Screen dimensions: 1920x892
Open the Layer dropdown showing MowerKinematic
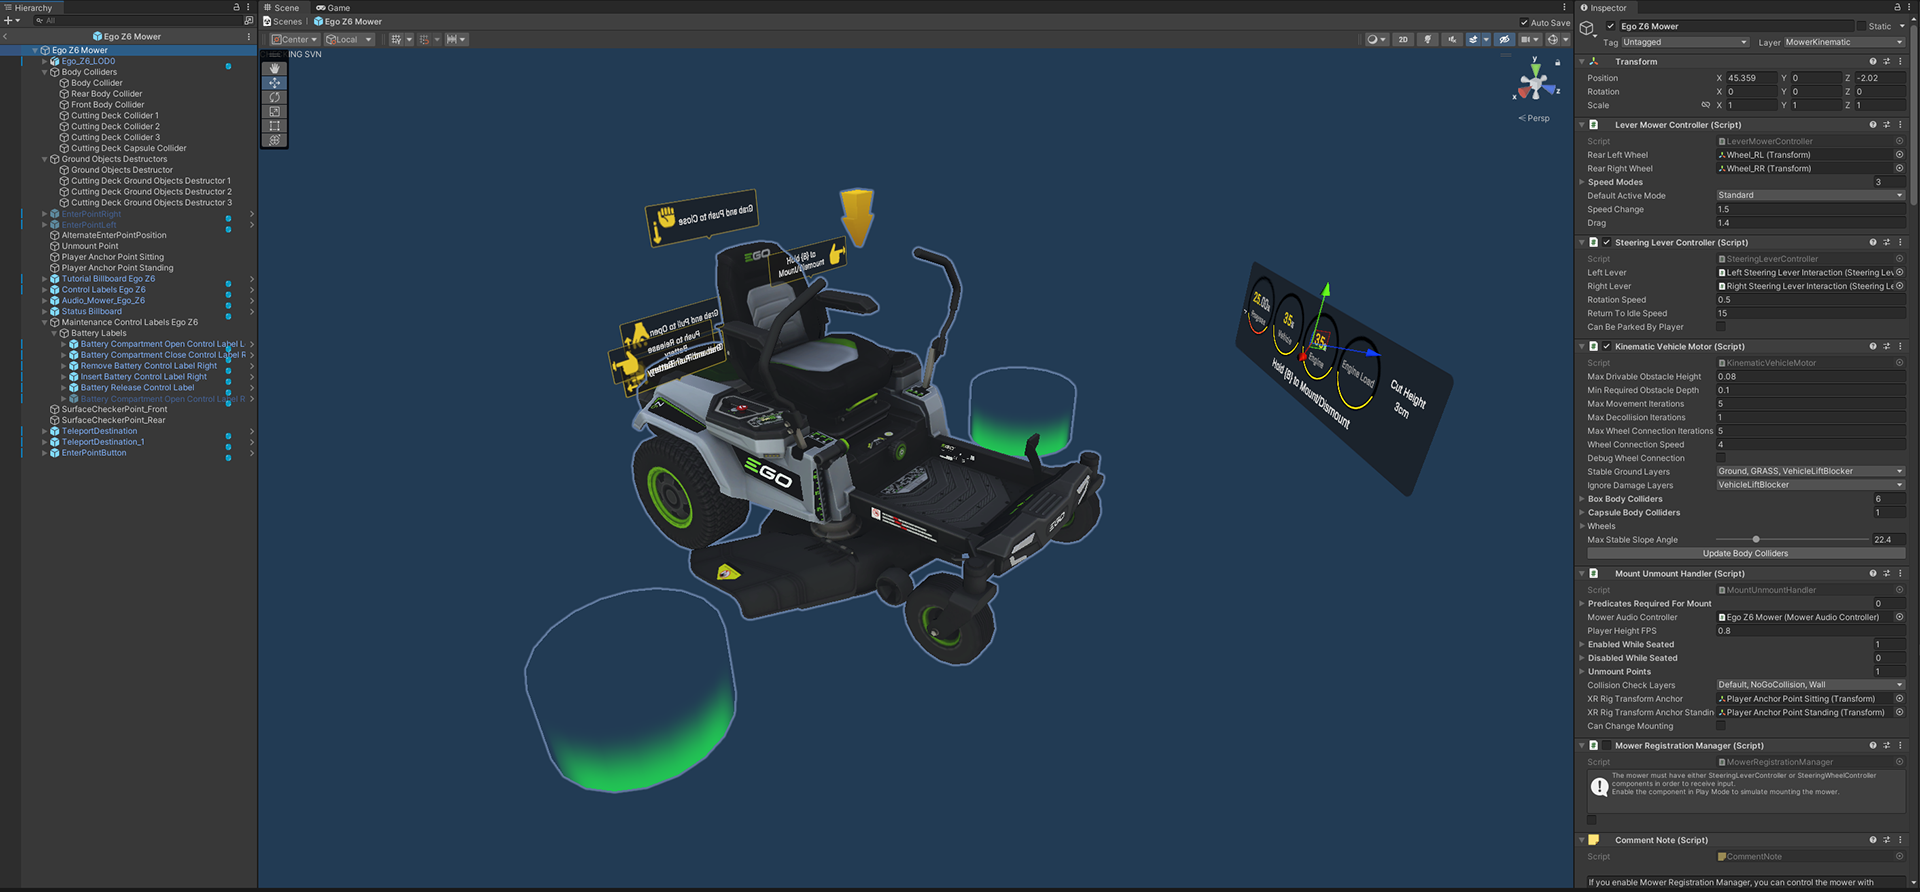click(1844, 42)
